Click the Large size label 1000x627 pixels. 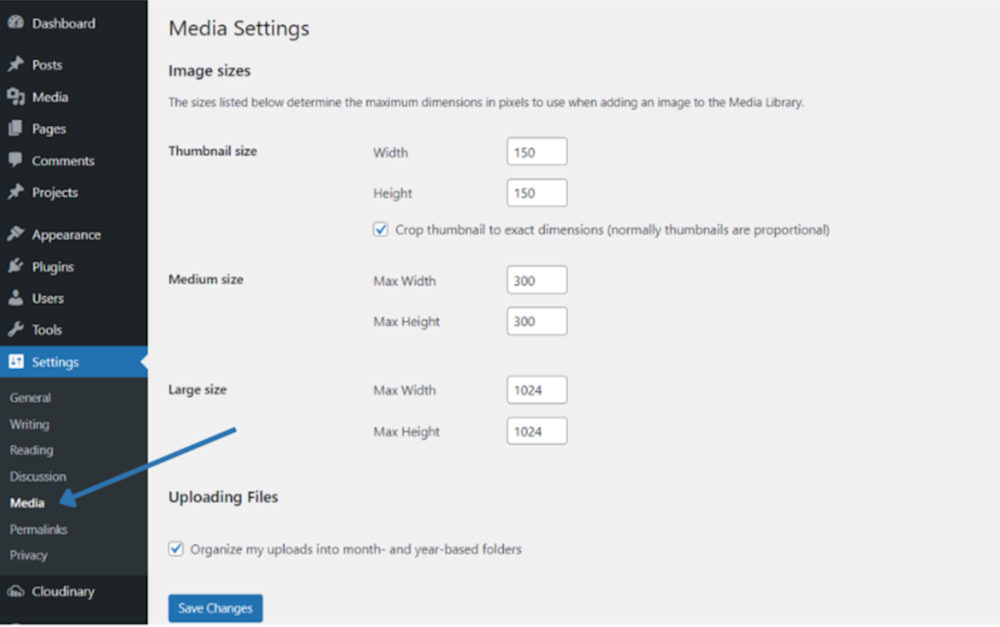pos(198,390)
